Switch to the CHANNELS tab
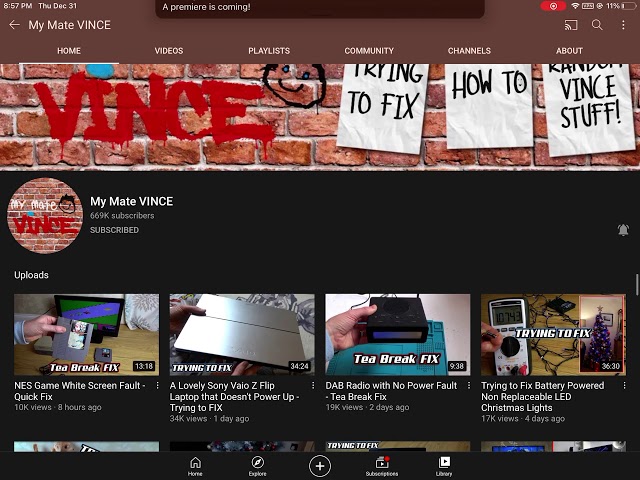The width and height of the screenshot is (640, 480). pos(469,51)
